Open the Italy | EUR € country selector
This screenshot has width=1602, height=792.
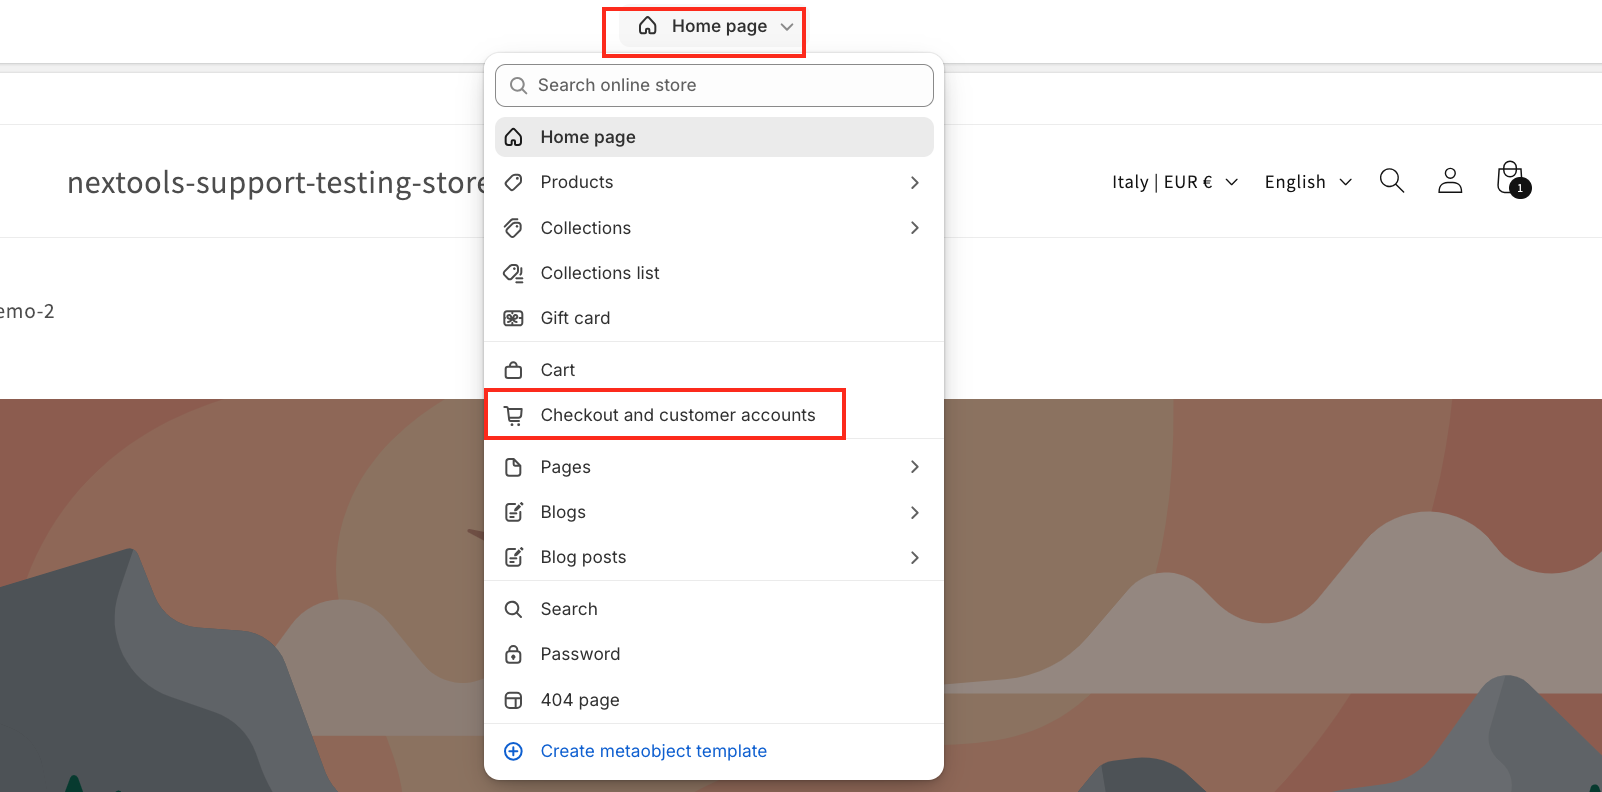point(1174,182)
